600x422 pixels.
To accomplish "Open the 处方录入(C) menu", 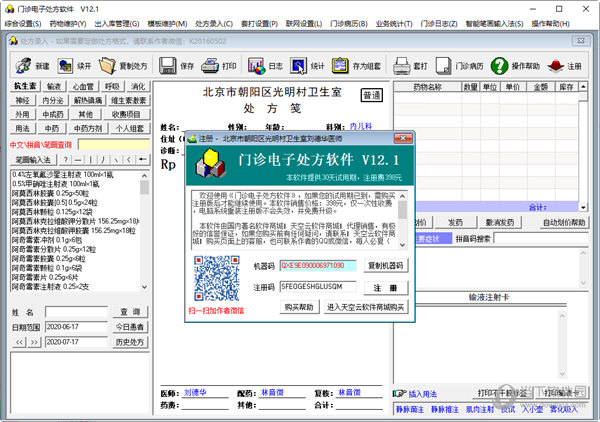I will tap(214, 24).
